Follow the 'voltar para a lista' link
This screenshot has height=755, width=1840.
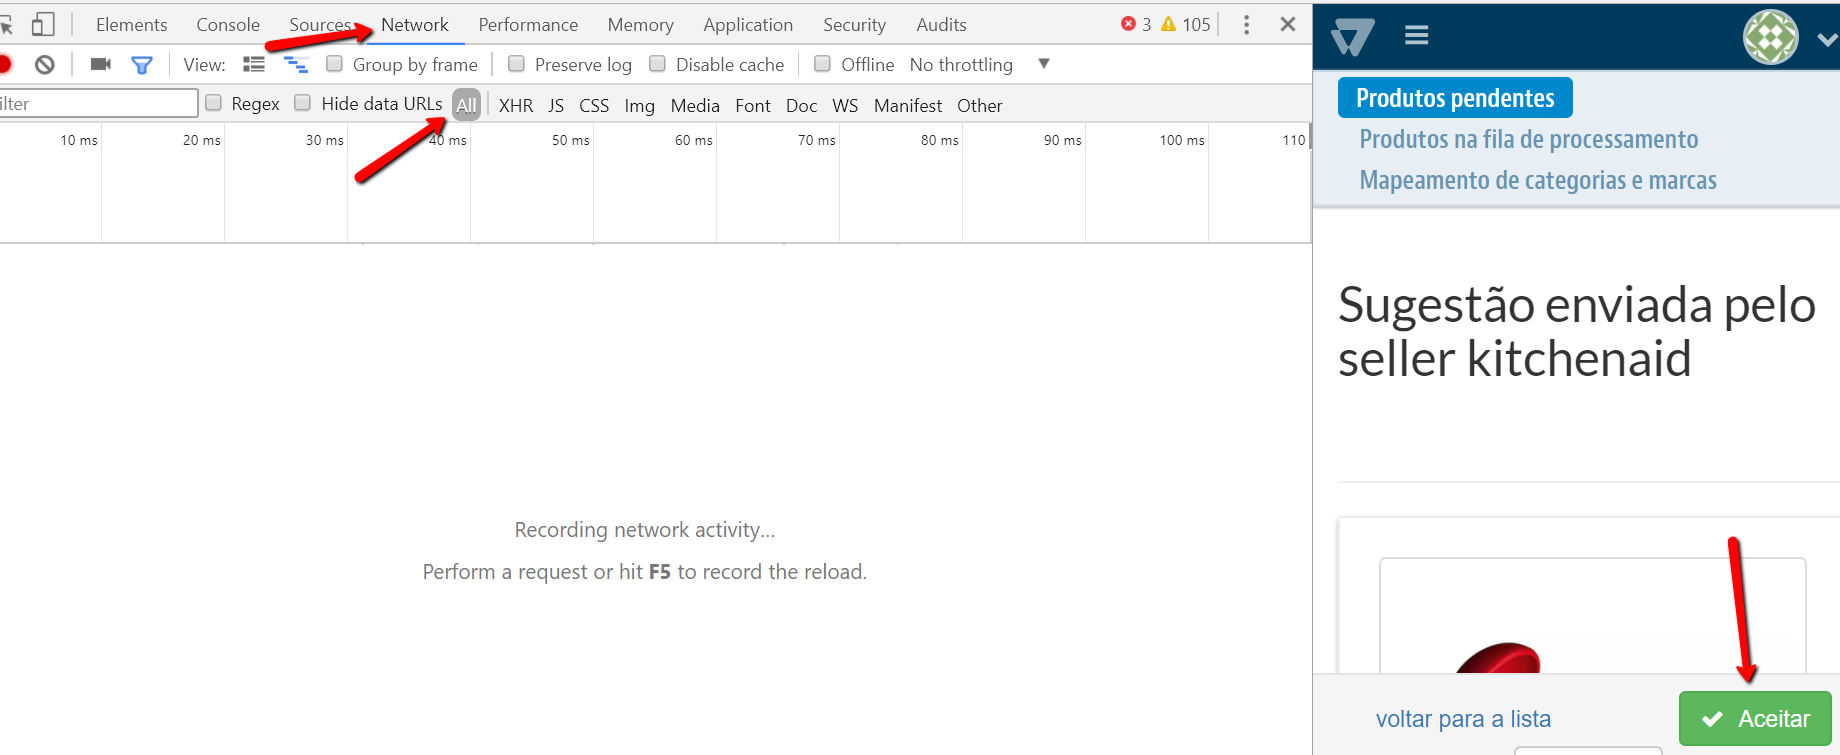(1463, 719)
